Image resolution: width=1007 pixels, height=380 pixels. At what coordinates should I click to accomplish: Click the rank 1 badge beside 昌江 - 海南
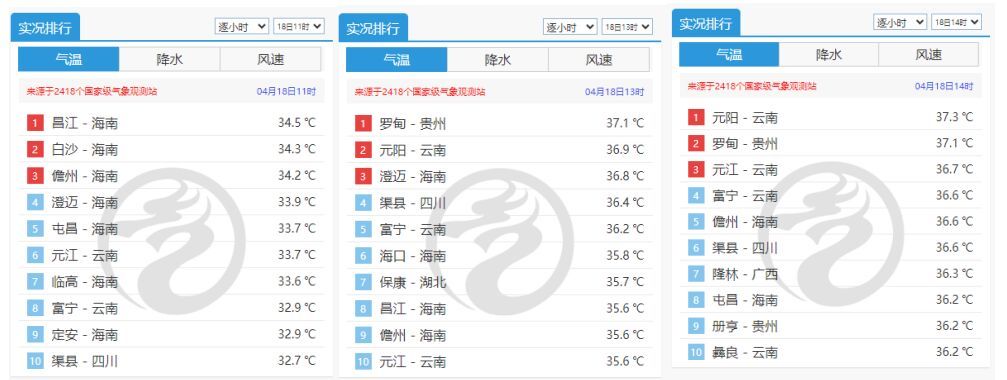pyautogui.click(x=35, y=123)
